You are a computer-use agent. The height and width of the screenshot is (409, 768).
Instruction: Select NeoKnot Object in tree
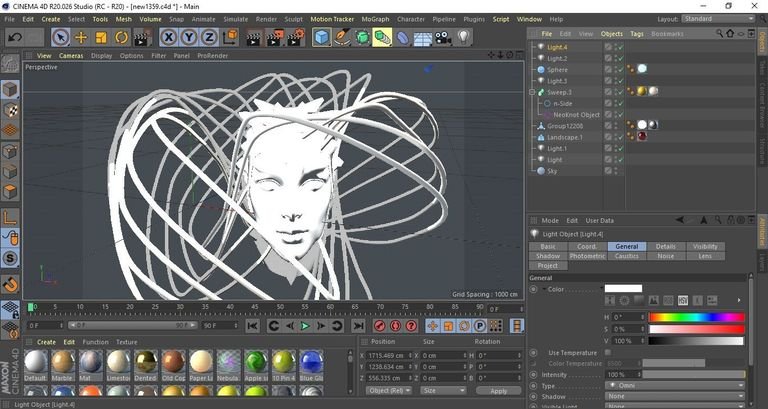(x=576, y=115)
